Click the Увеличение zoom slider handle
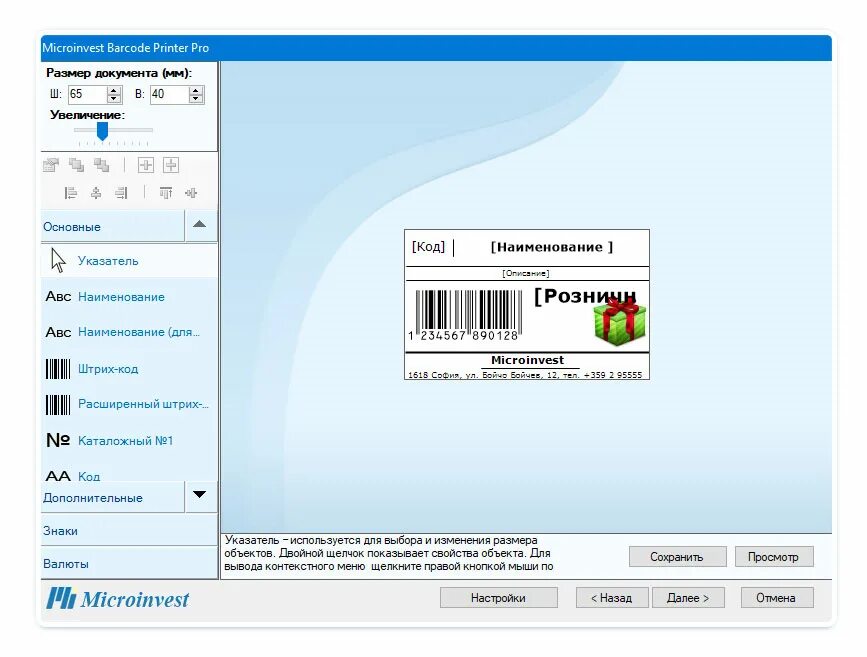Image resolution: width=867 pixels, height=657 pixels. [102, 132]
